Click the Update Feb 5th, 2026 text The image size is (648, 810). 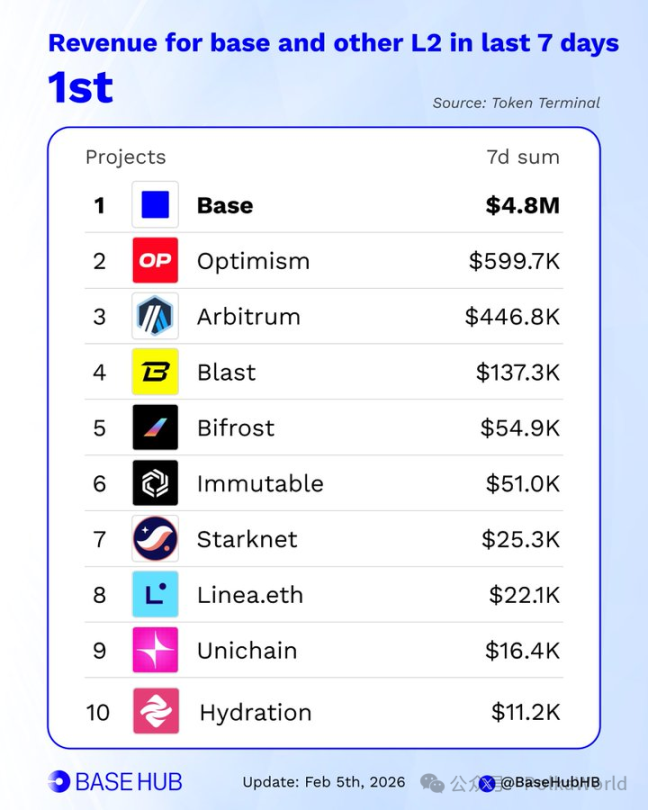(323, 782)
